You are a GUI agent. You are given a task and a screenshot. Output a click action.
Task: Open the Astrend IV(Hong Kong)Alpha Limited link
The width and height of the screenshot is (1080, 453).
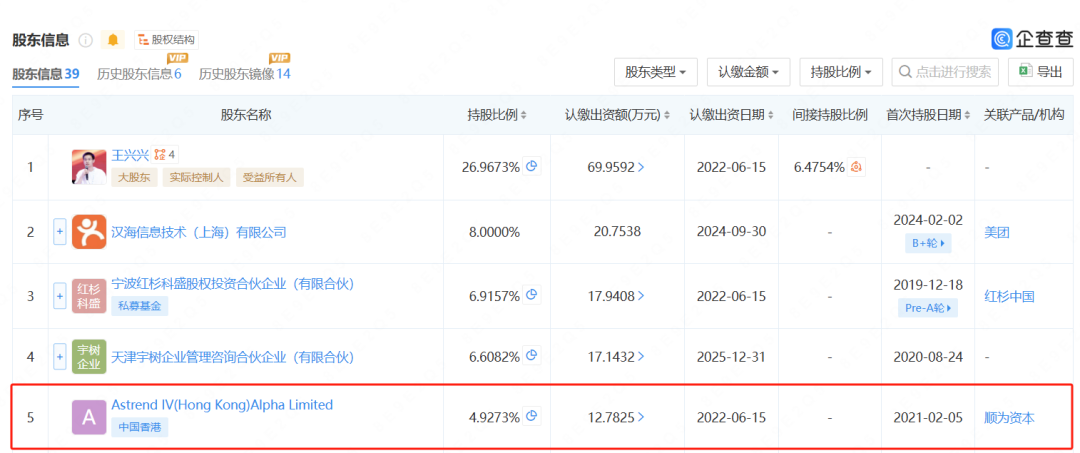(222, 405)
